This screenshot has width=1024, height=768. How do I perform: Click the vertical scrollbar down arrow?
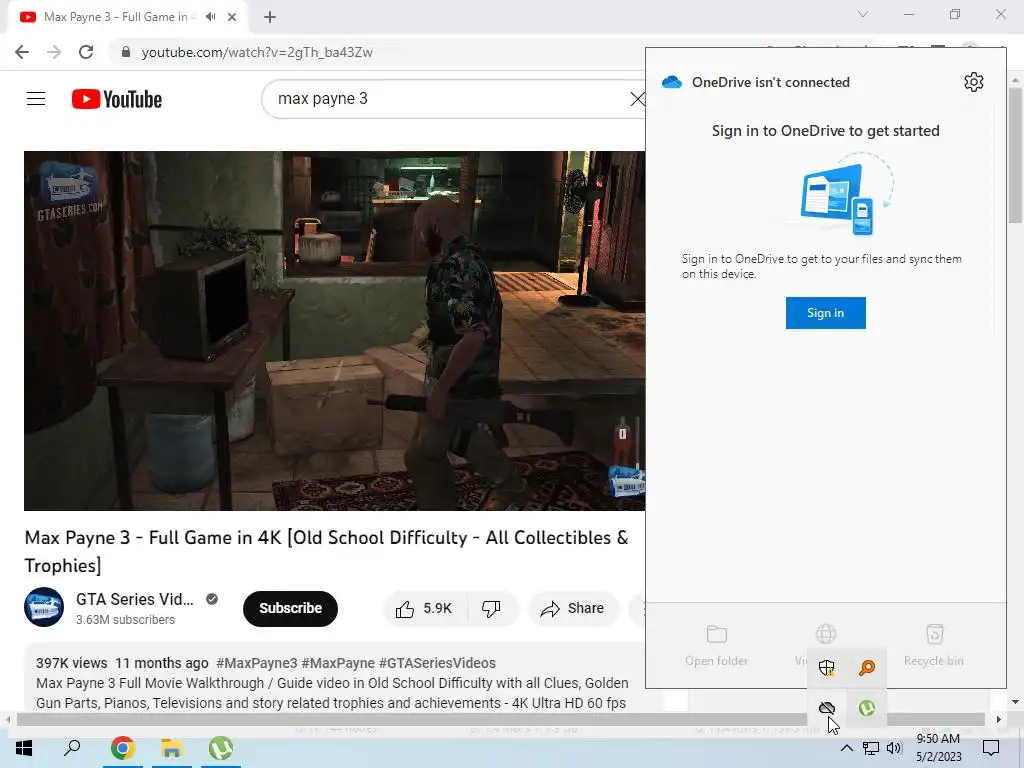pyautogui.click(x=1015, y=702)
